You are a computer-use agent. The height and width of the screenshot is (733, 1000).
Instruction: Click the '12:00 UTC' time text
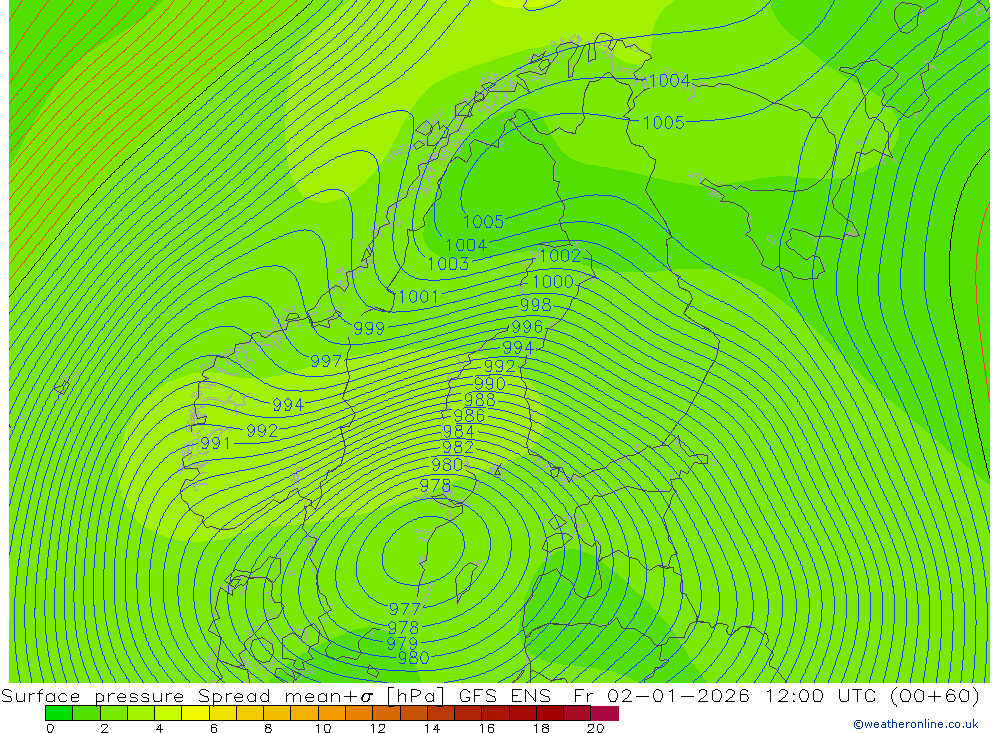[822, 695]
